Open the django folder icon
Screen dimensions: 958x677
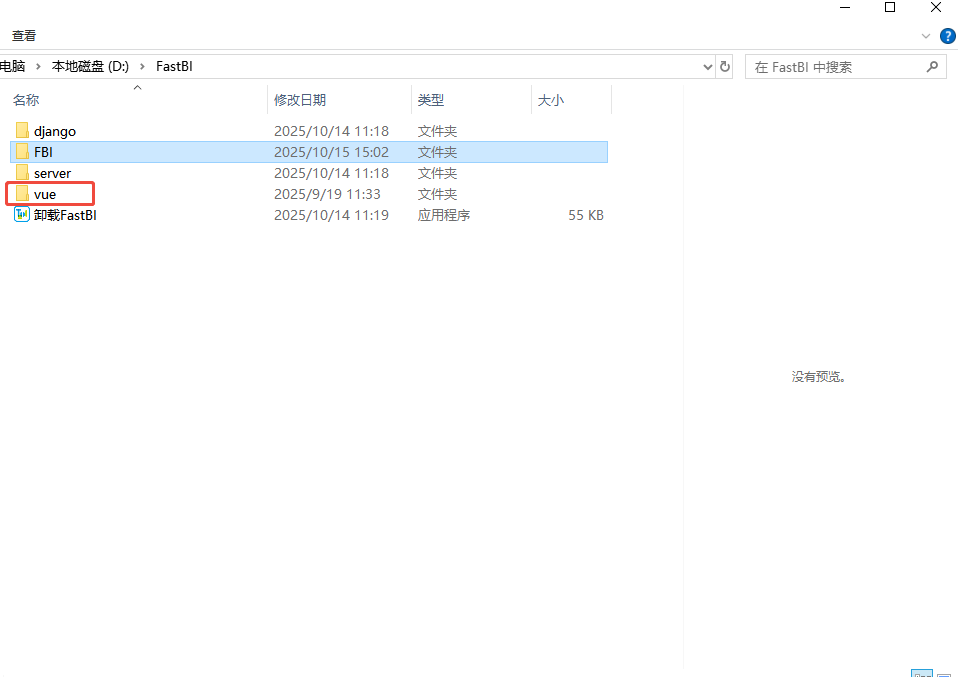(x=22, y=131)
